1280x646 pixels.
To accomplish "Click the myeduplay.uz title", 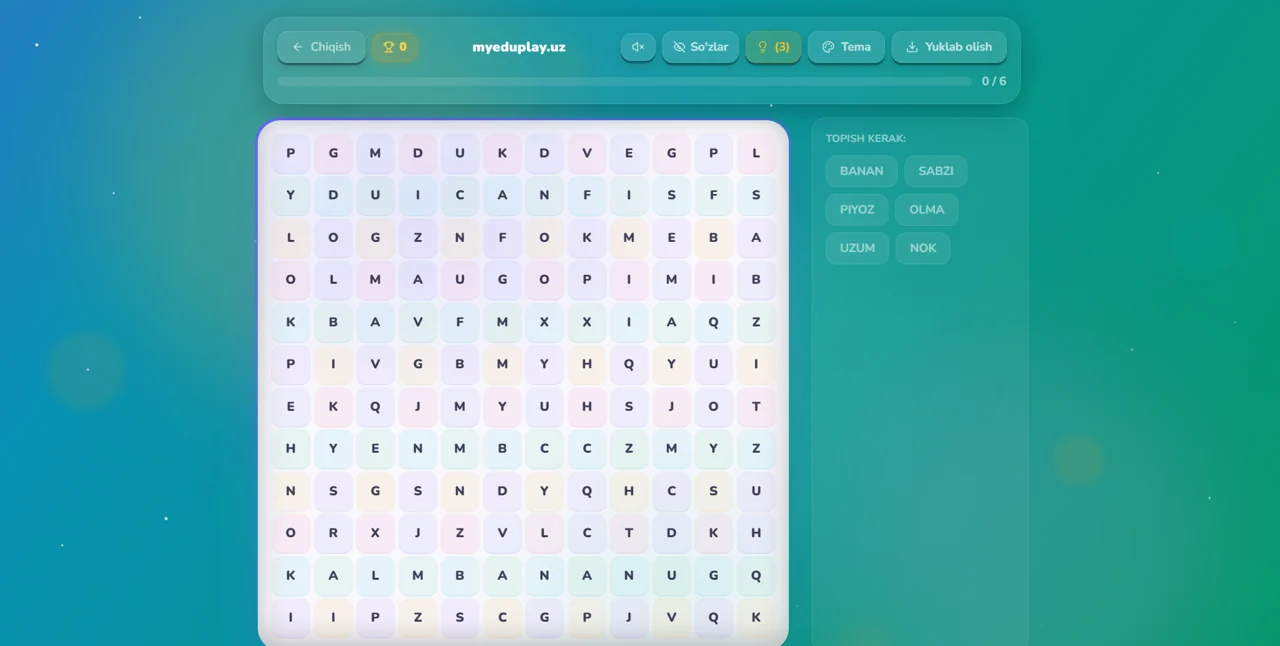I will pos(519,47).
